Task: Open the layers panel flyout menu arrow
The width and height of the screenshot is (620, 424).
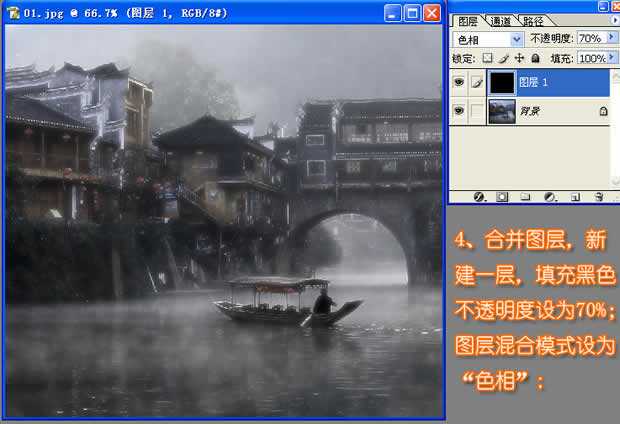Action: [x=615, y=20]
